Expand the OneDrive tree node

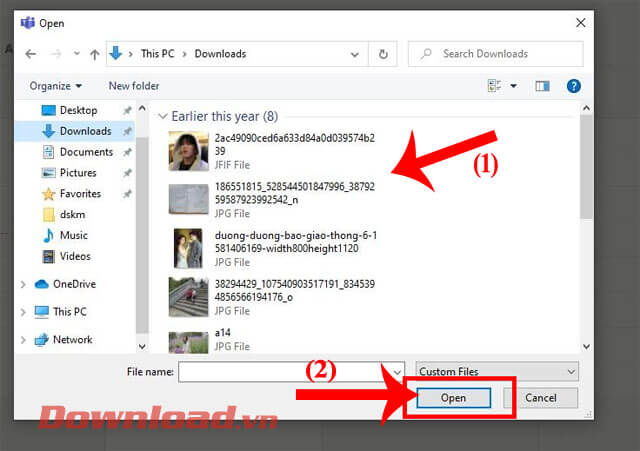pyautogui.click(x=23, y=284)
